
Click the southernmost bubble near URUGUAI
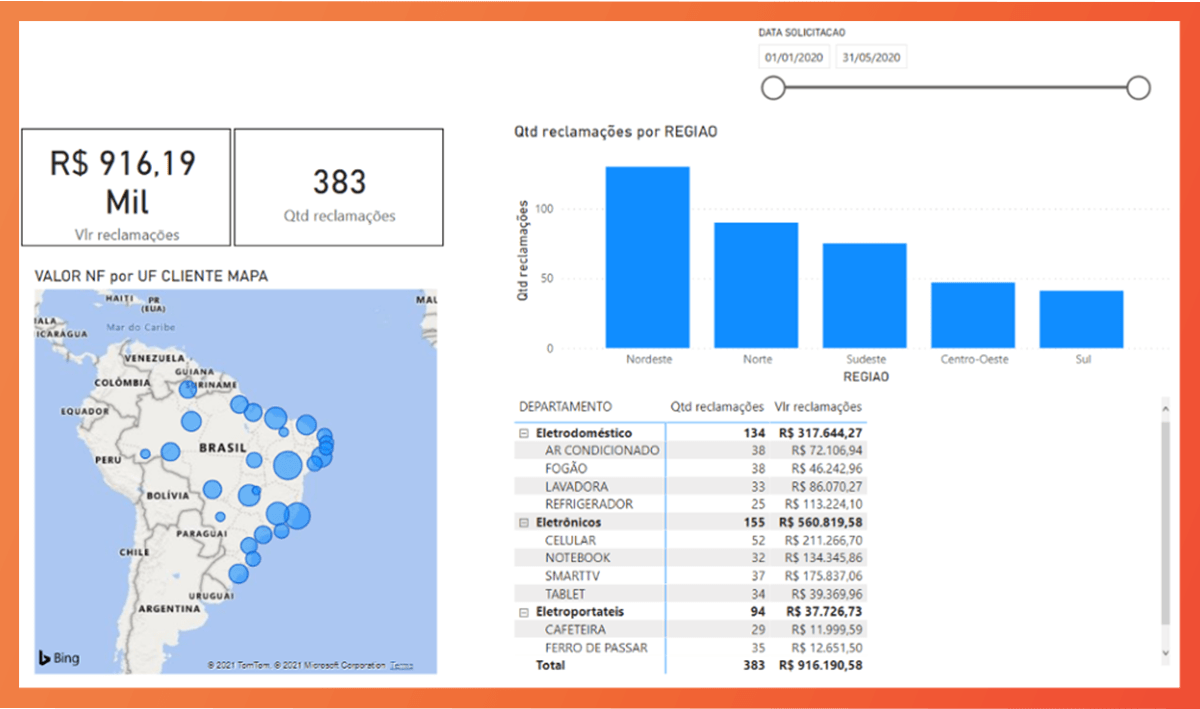point(240,574)
